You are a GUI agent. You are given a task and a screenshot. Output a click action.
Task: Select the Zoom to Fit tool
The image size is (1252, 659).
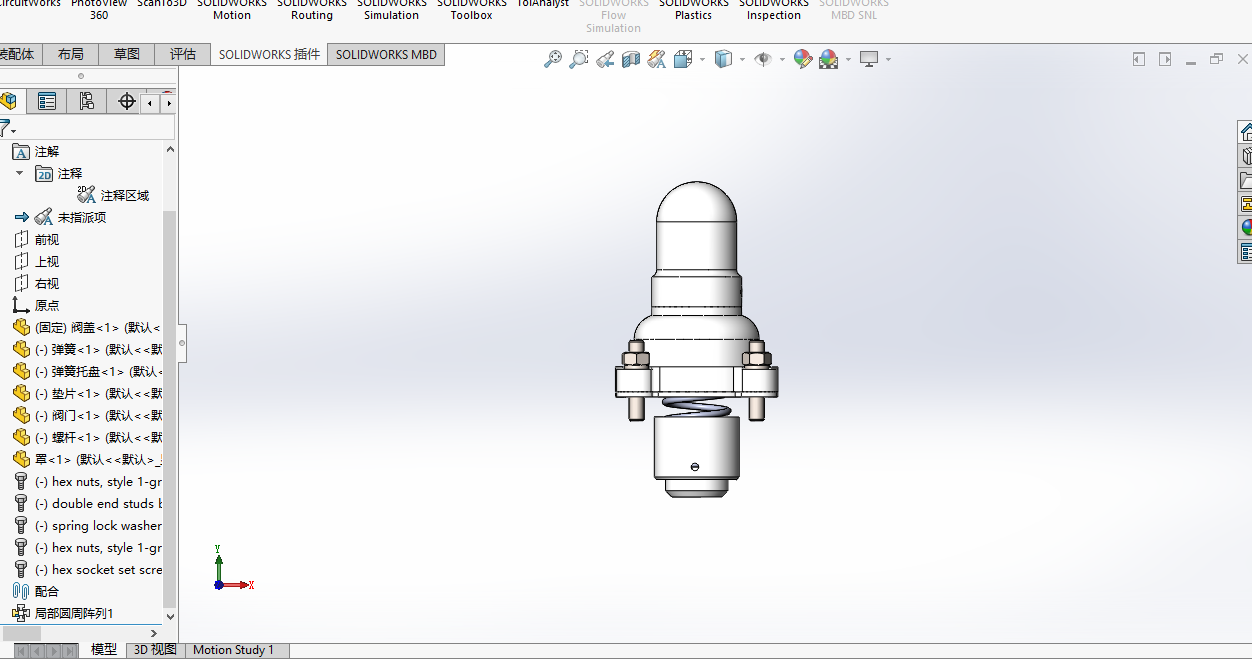tap(553, 59)
